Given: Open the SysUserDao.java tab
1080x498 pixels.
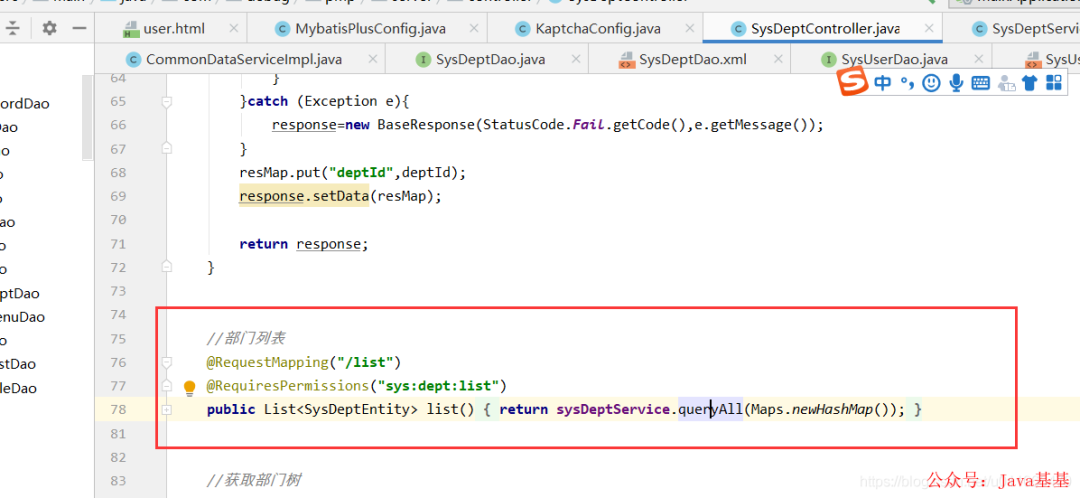Looking at the screenshot, I should point(895,59).
